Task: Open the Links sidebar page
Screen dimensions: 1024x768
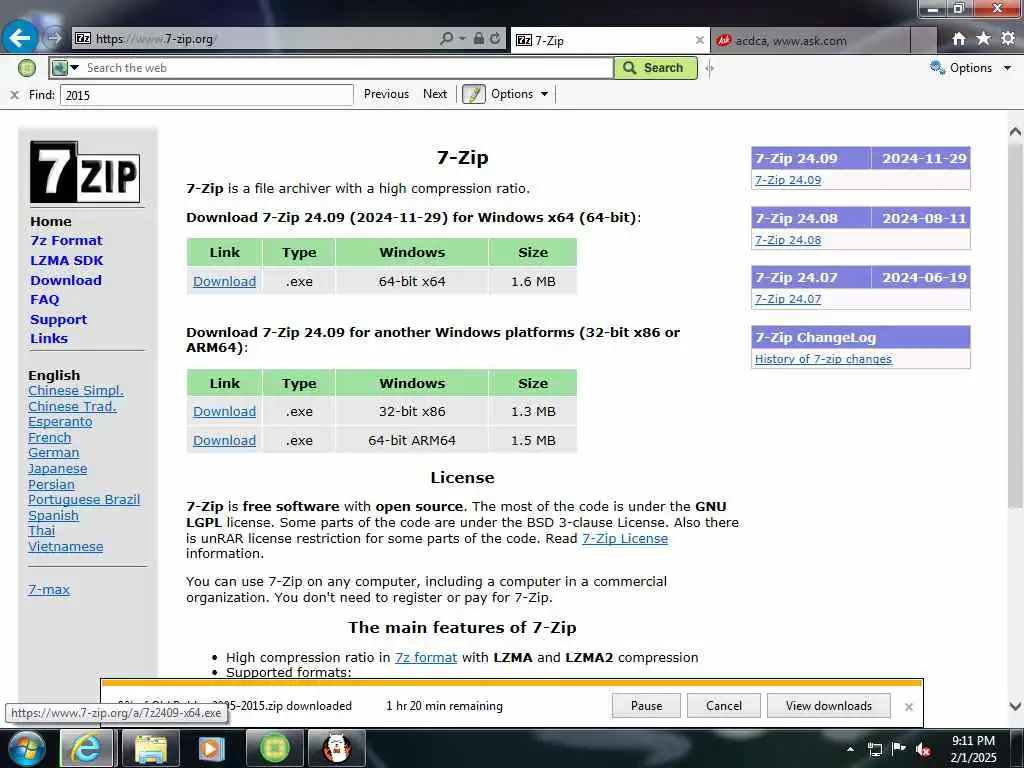Action: click(49, 338)
